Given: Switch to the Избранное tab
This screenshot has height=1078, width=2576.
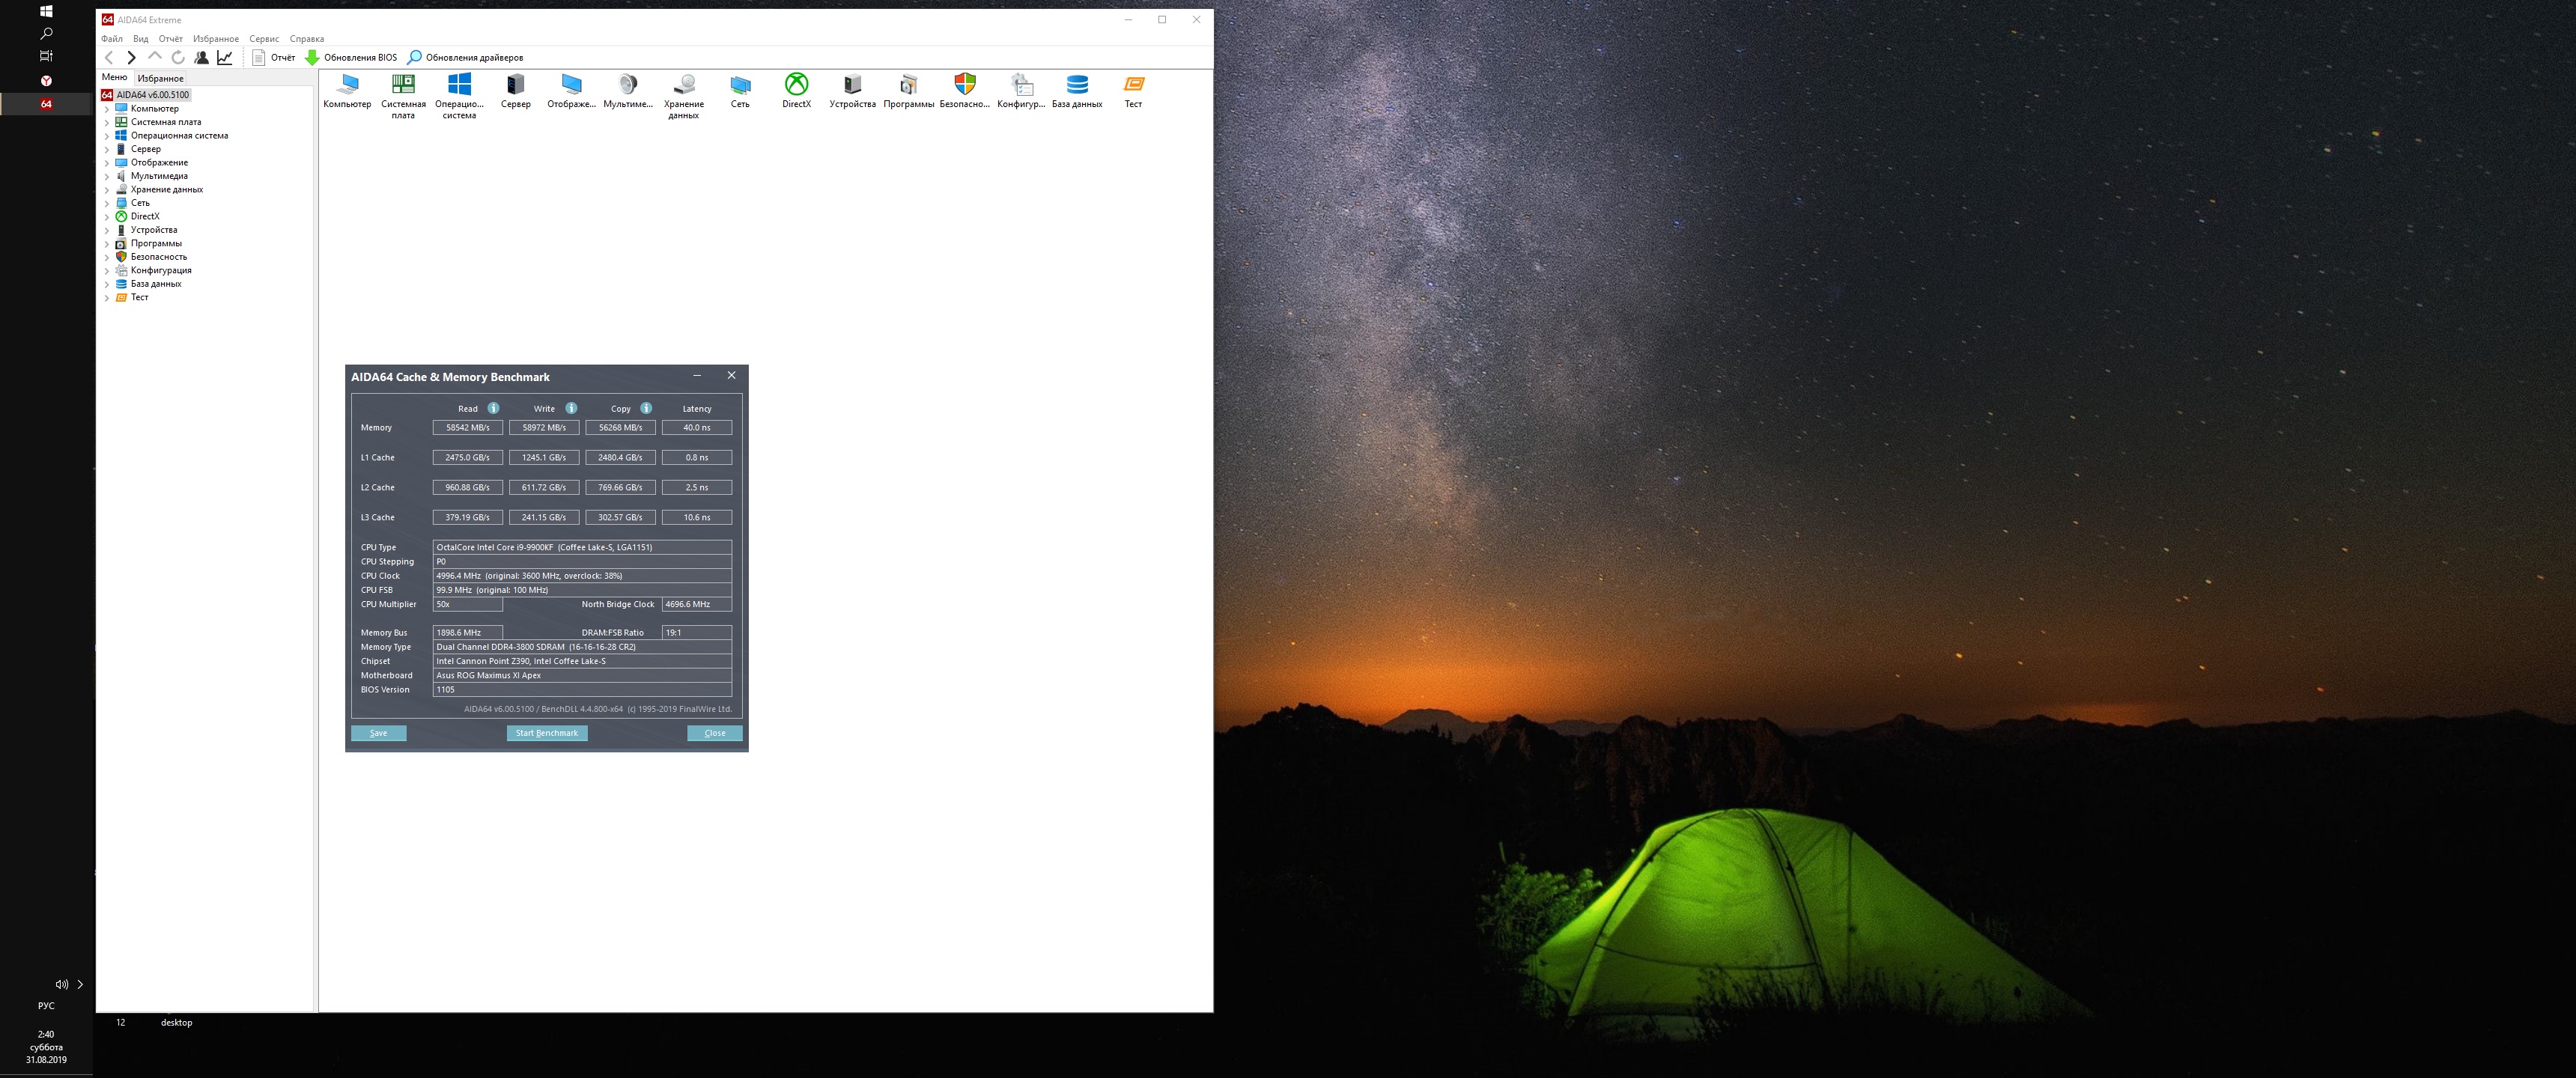Looking at the screenshot, I should (160, 78).
